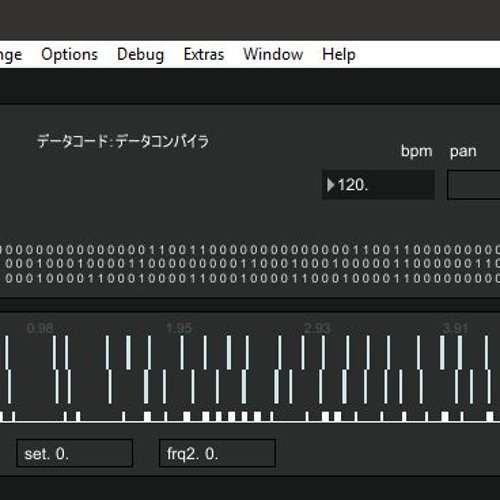This screenshot has height=500, width=500.
Task: Click the bpm number box showing 120.
Action: tap(378, 185)
